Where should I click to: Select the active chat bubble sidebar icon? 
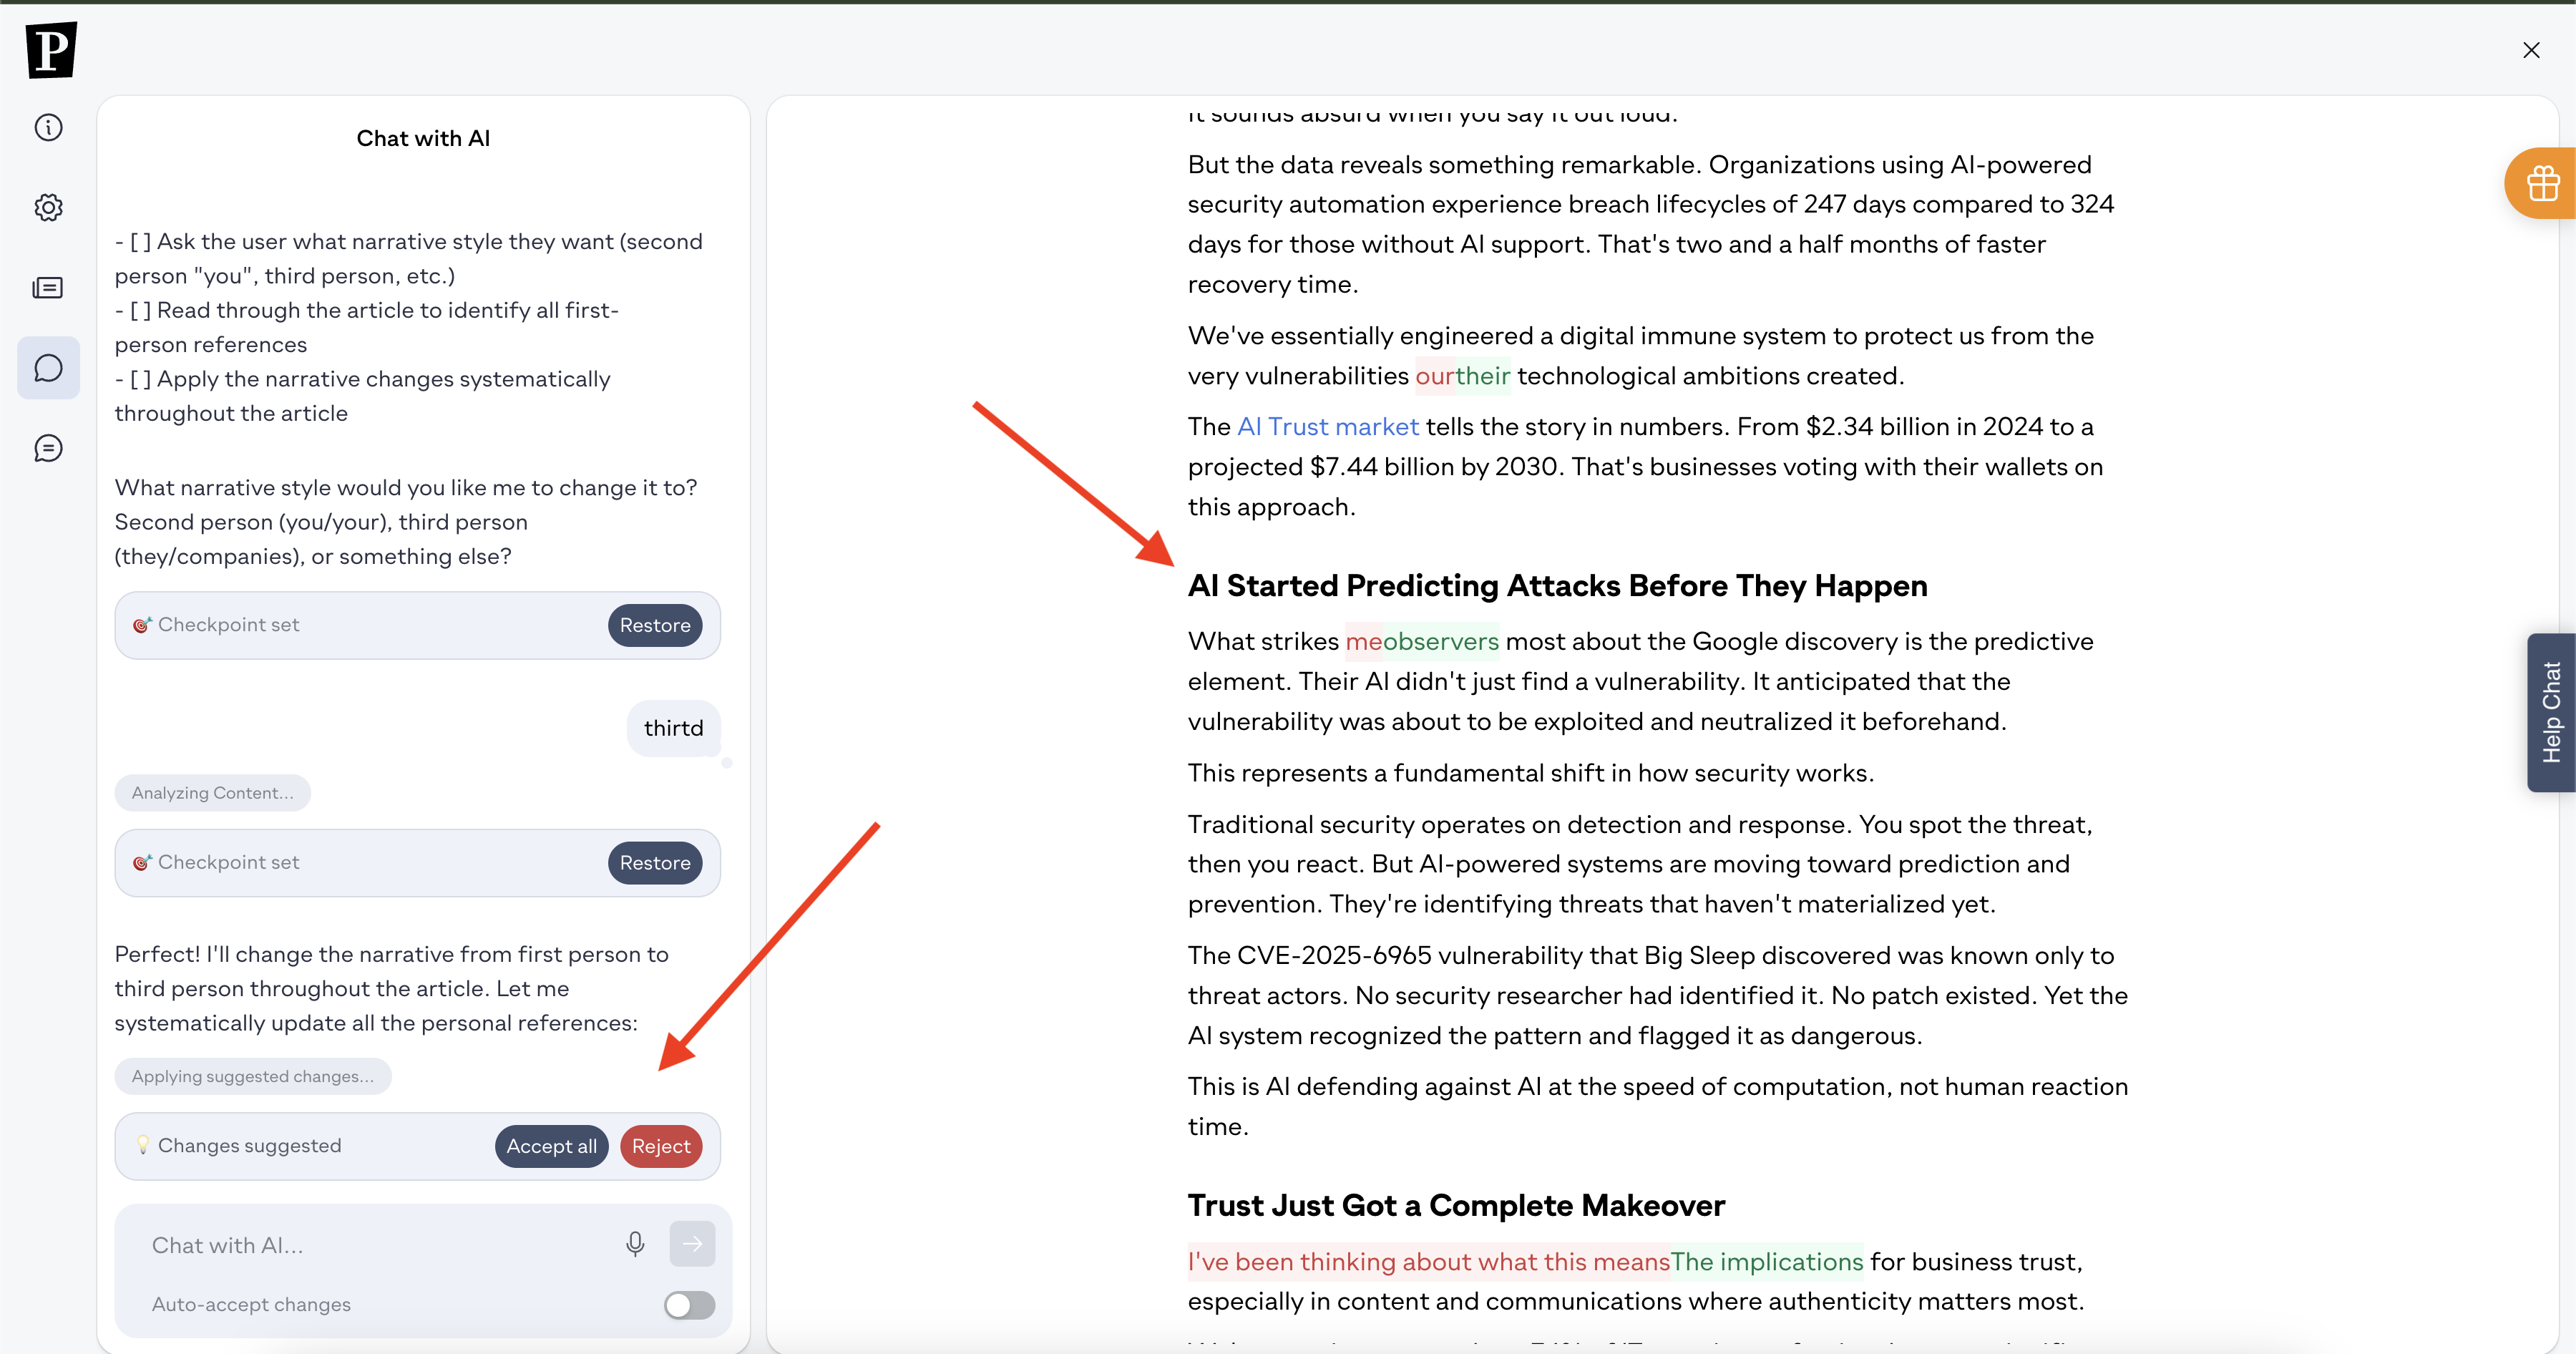[x=48, y=368]
